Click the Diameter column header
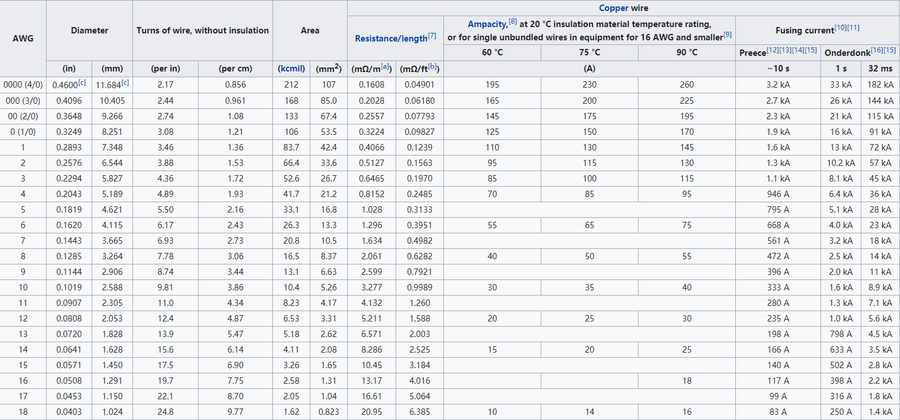Viewport: 900px width, 420px height. (90, 30)
